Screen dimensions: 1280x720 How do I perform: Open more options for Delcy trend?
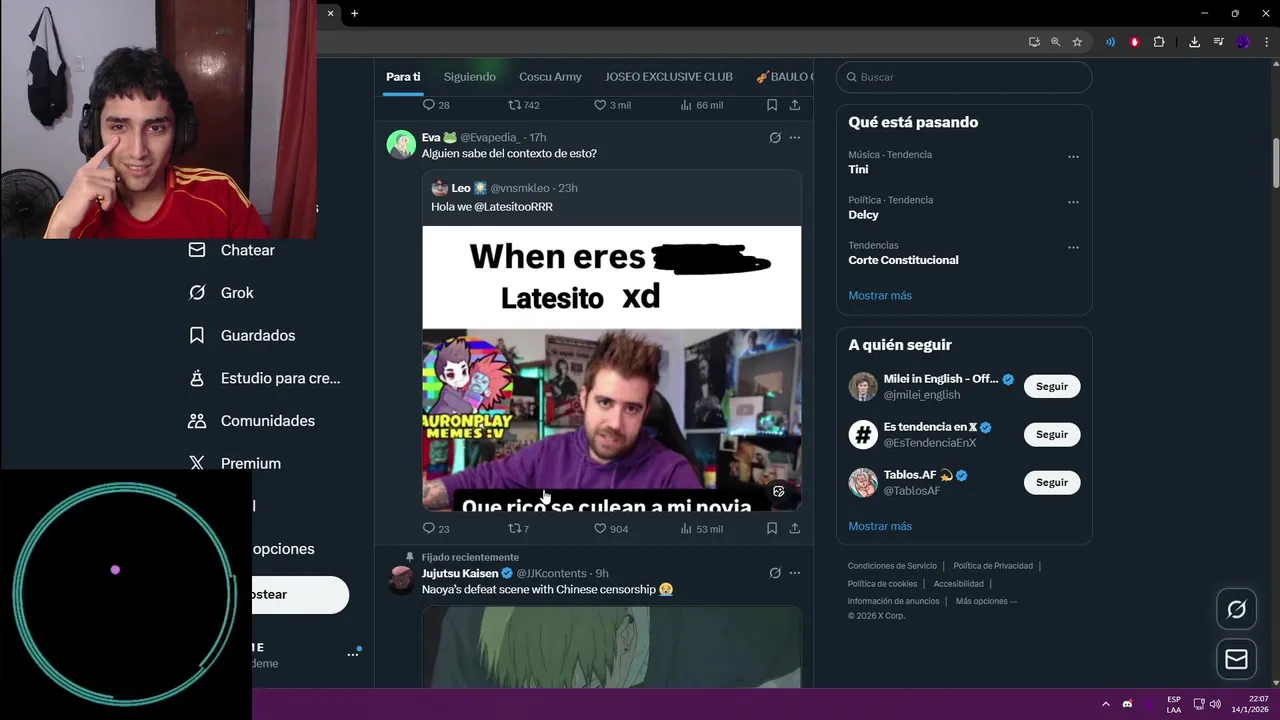(x=1073, y=202)
